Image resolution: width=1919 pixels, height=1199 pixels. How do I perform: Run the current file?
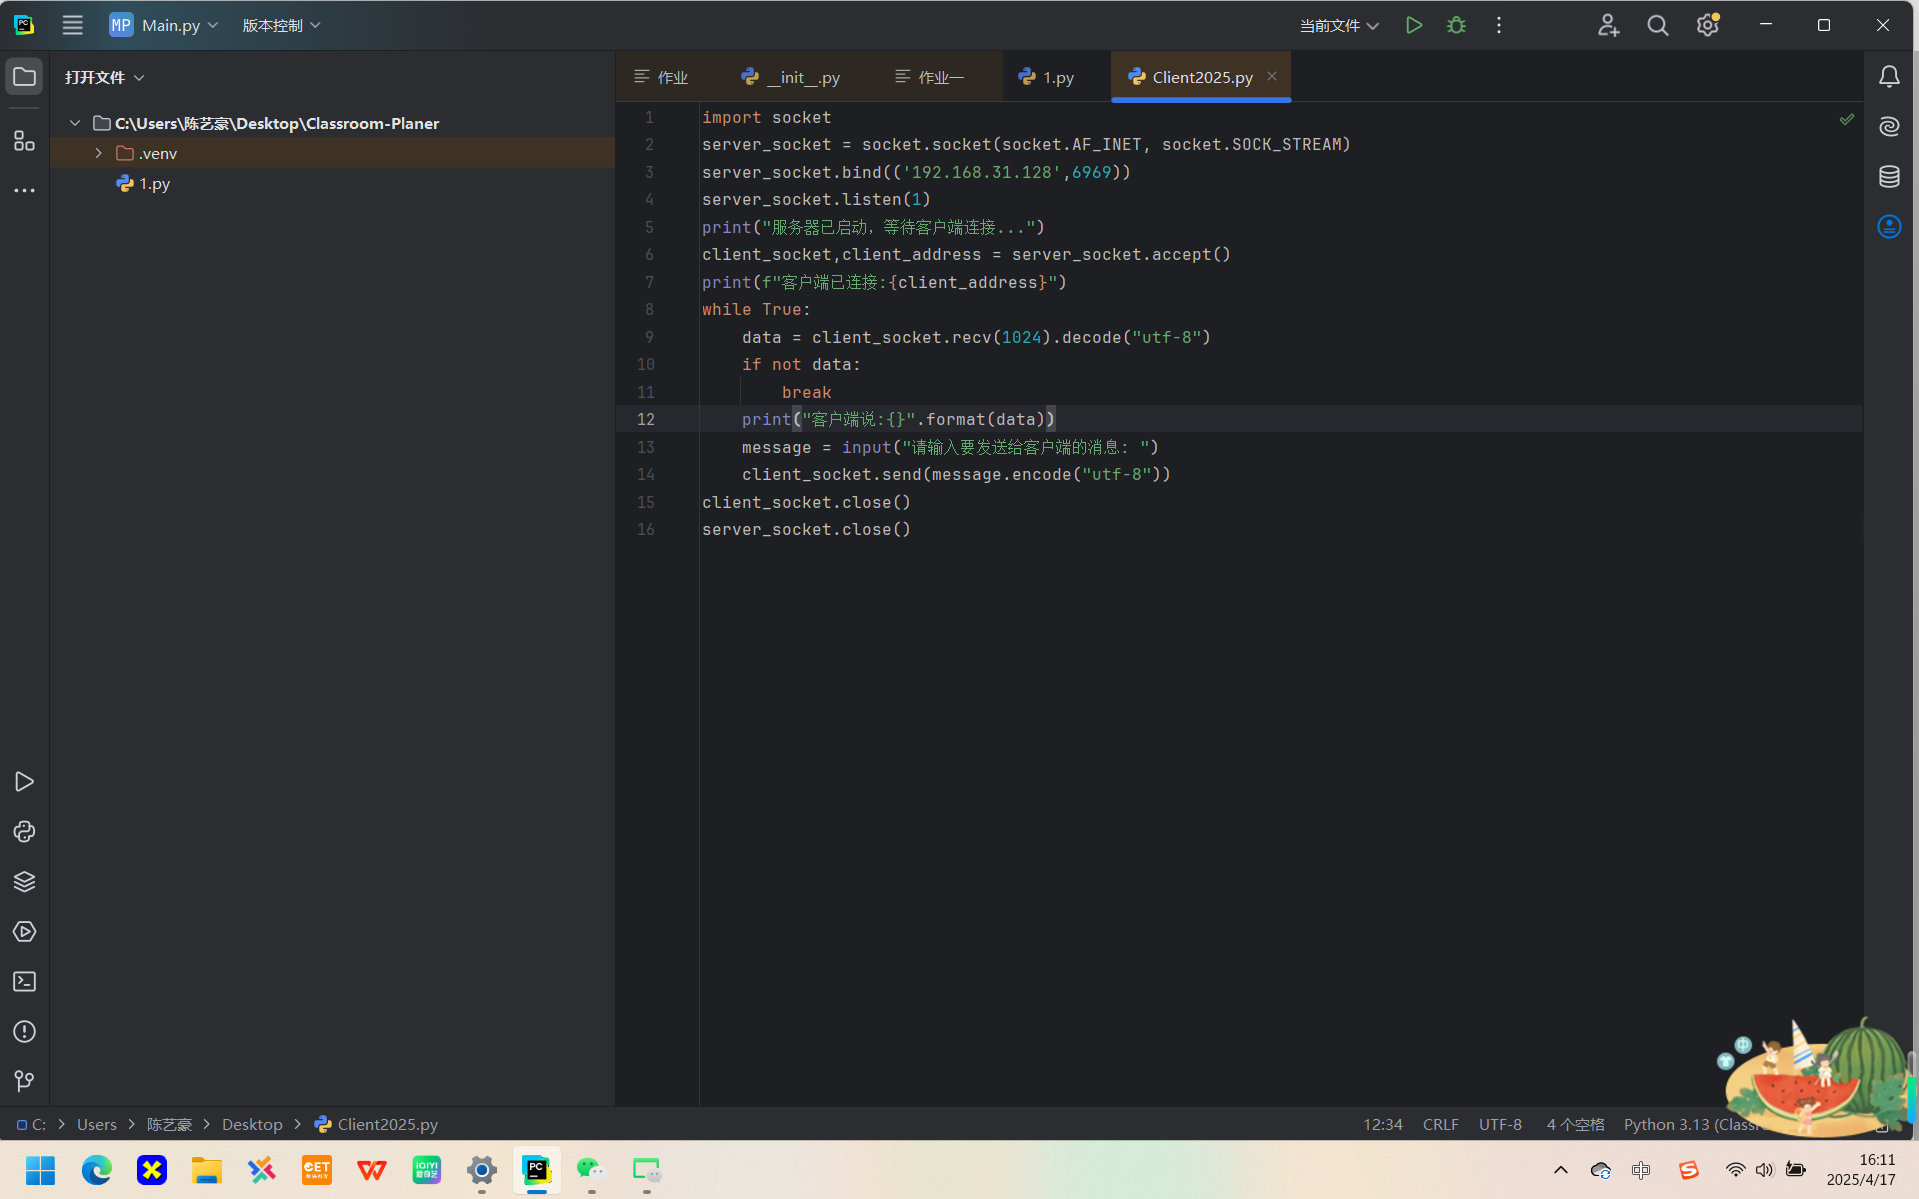tap(1413, 25)
